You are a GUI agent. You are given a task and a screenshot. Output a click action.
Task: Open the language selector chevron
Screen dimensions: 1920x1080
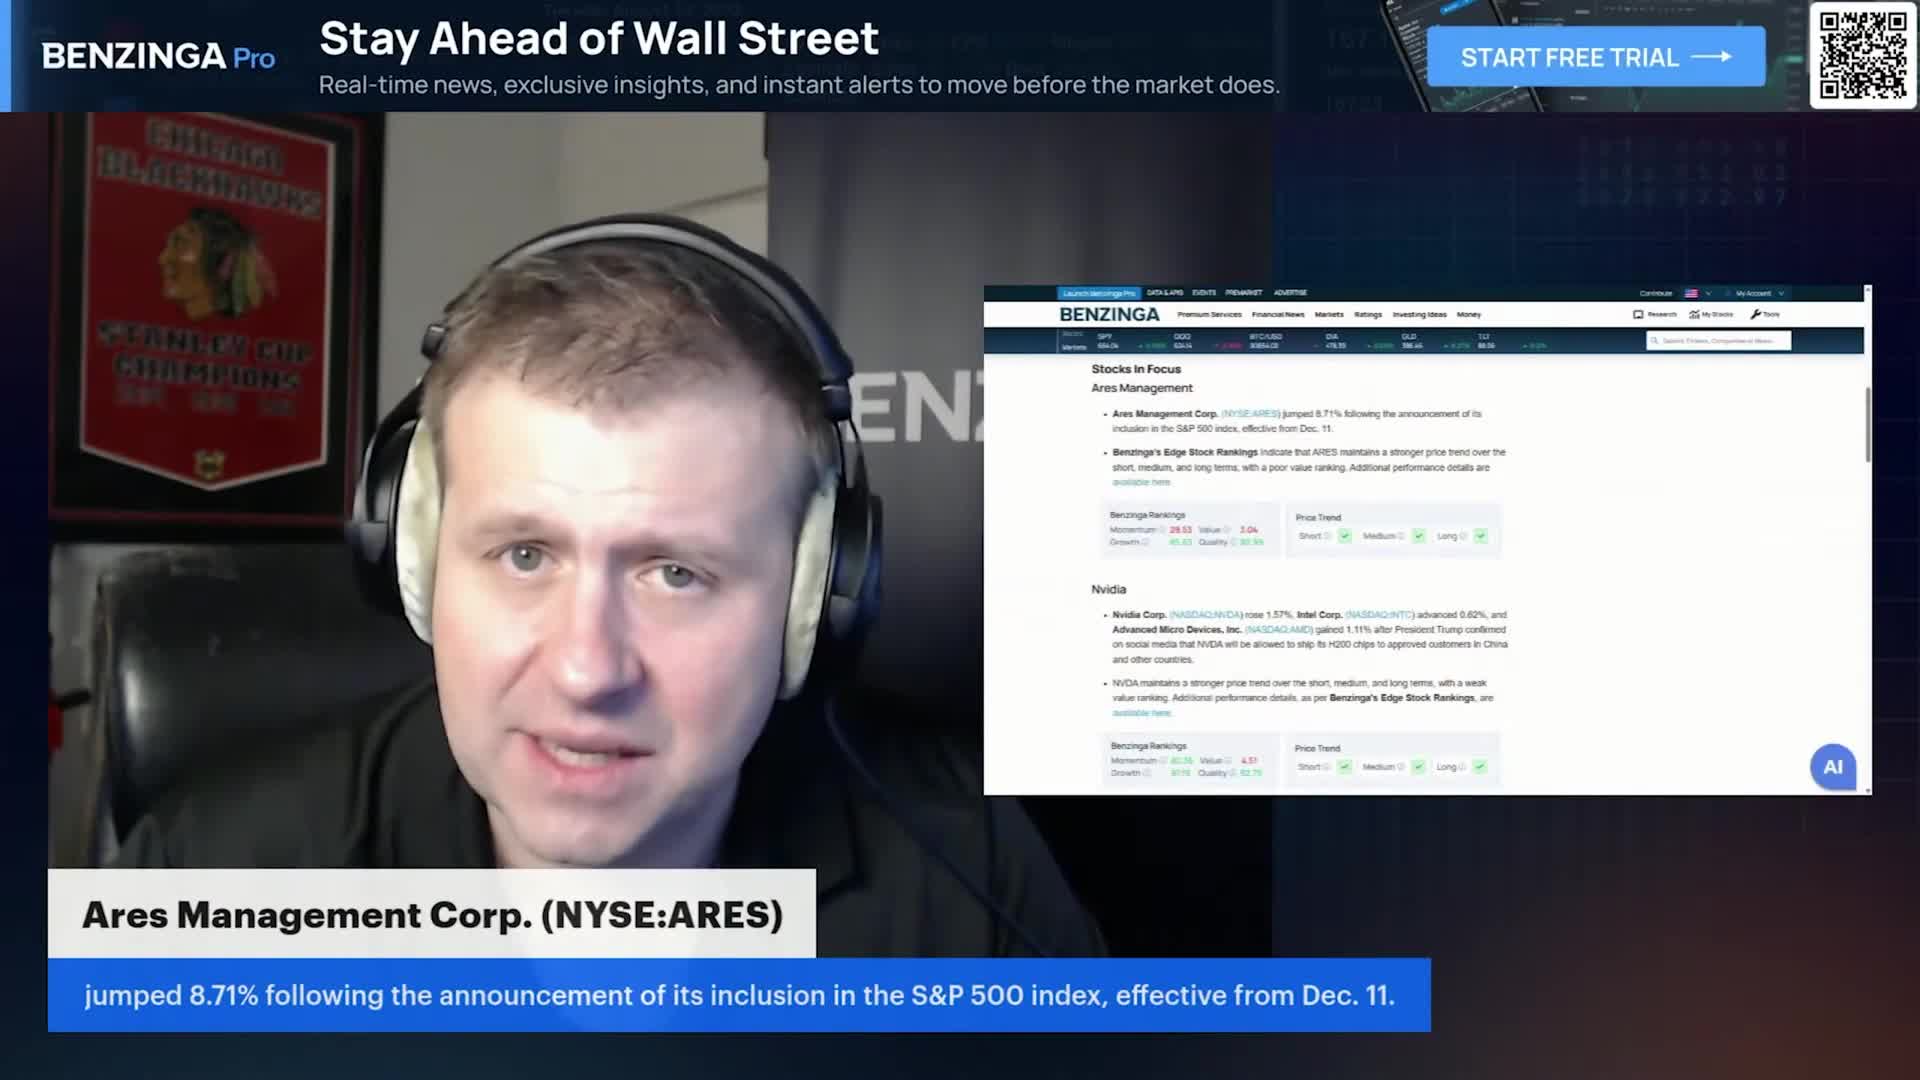[x=1709, y=293]
